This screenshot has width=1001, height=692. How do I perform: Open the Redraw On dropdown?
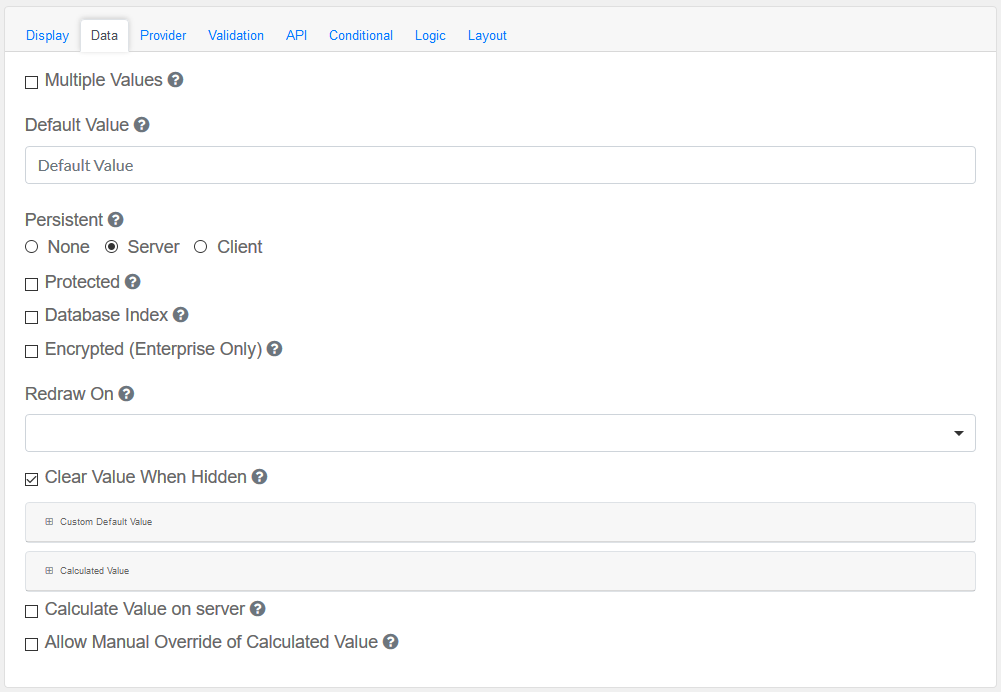(500, 433)
